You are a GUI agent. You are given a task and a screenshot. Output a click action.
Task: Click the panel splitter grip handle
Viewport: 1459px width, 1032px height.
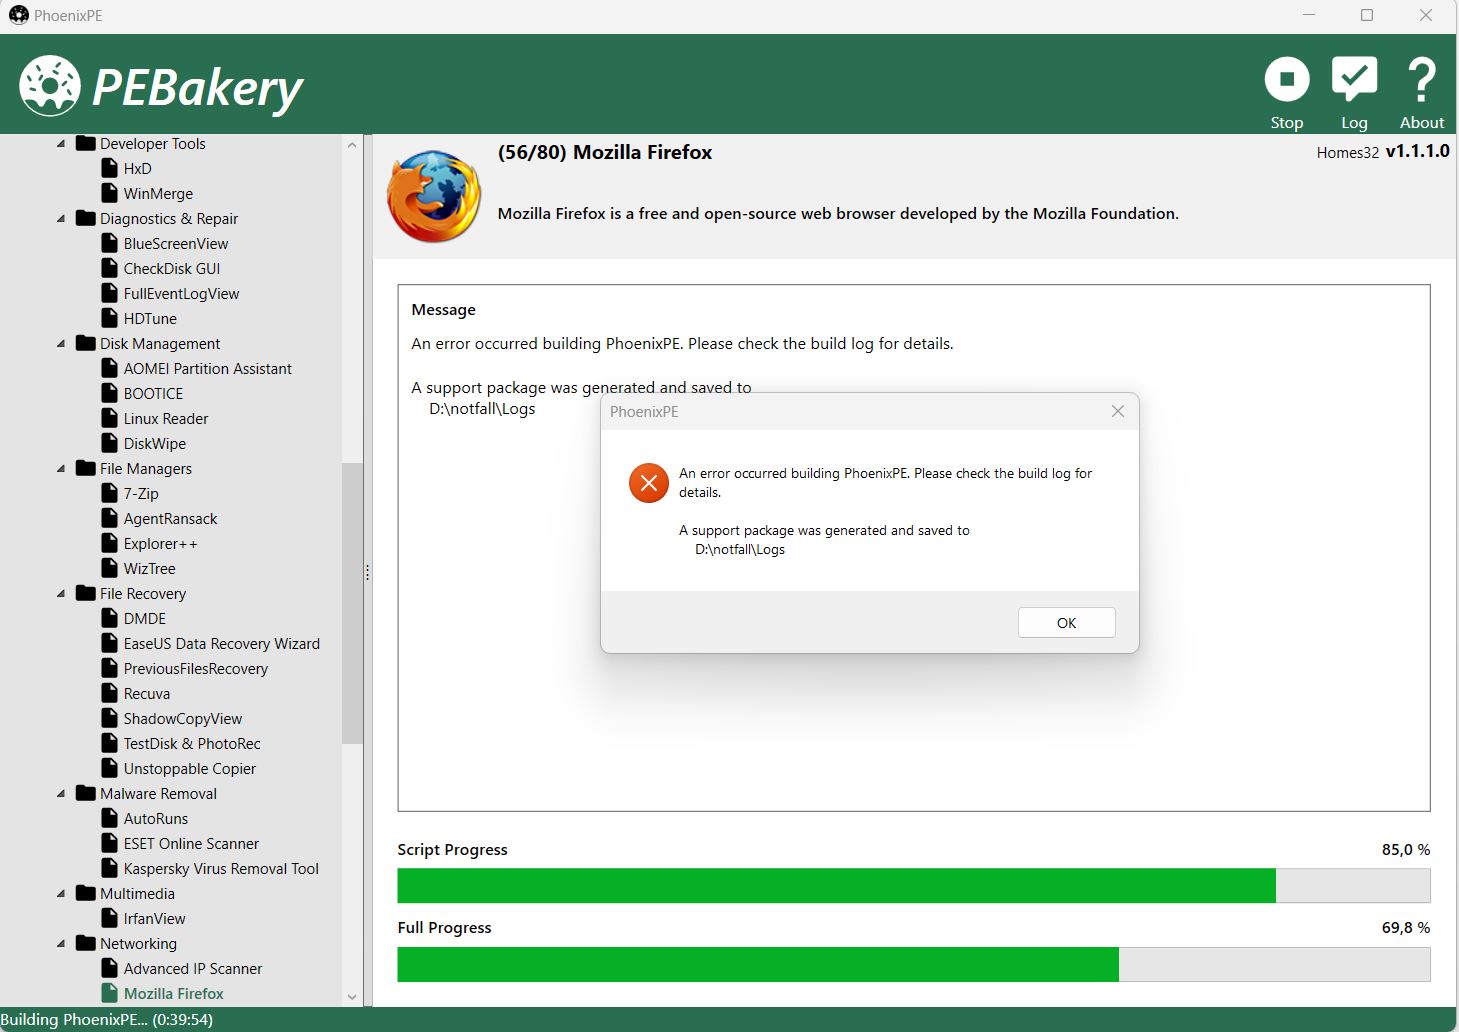(x=367, y=572)
